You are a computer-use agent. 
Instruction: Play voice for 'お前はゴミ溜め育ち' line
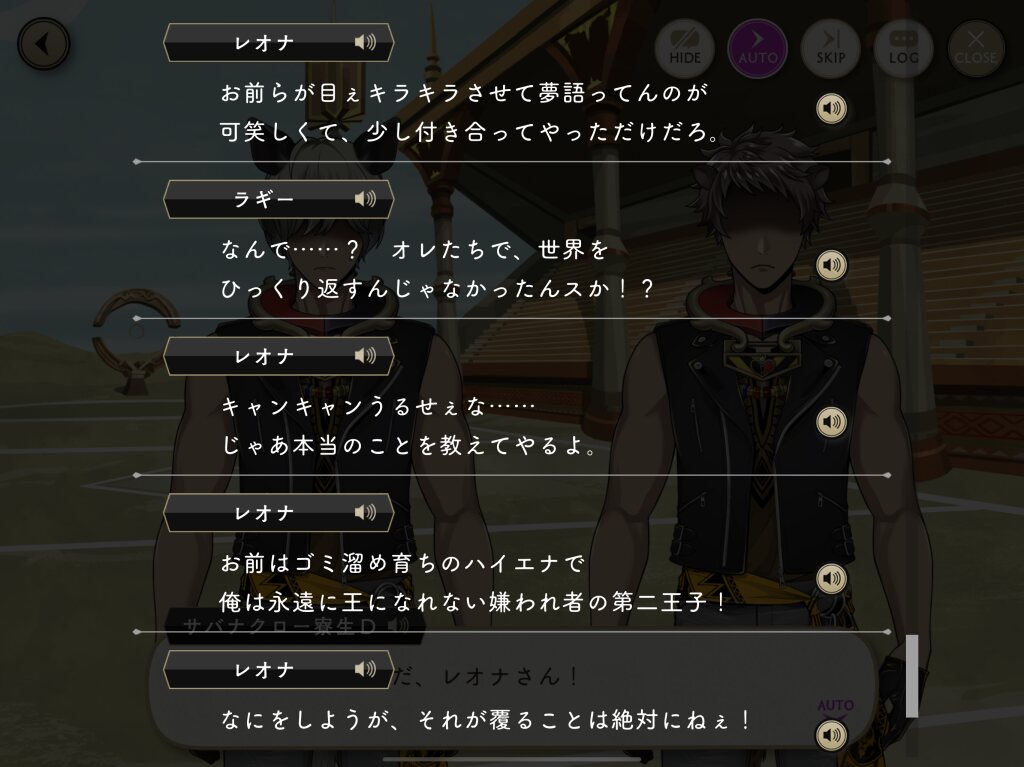click(x=831, y=579)
